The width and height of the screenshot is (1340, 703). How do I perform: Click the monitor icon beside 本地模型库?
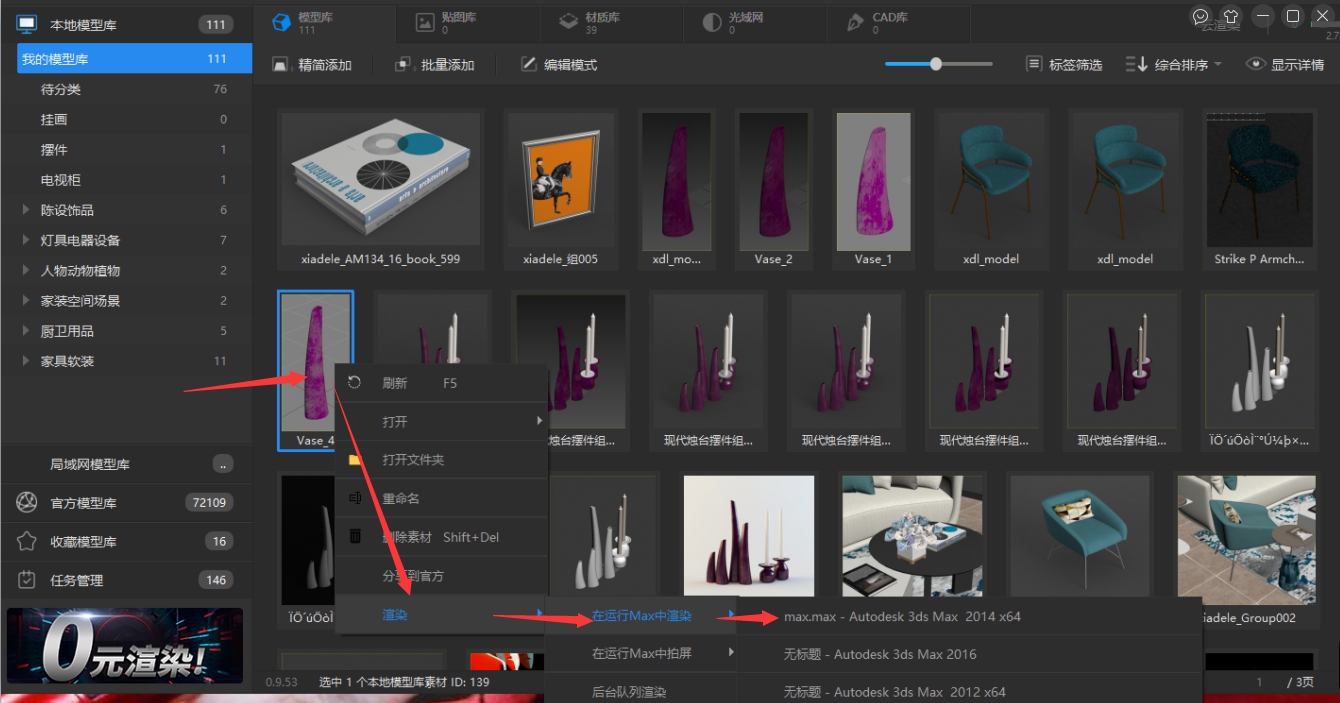click(x=28, y=24)
